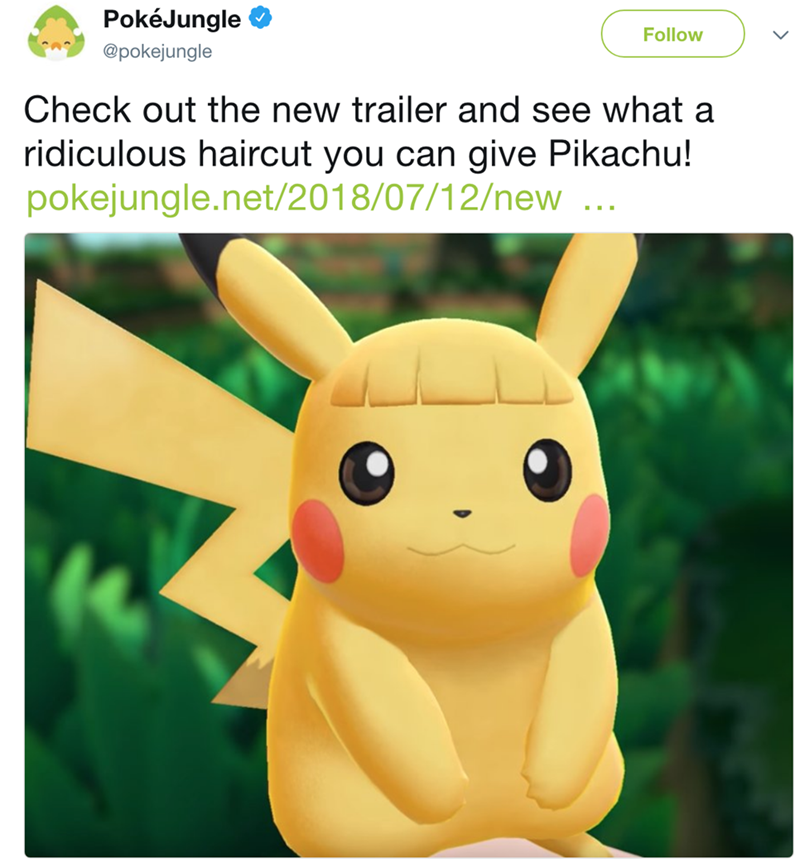Click Pikachu's right red cheek in the image
Viewport: 800px width, 863px height.
coord(588,535)
